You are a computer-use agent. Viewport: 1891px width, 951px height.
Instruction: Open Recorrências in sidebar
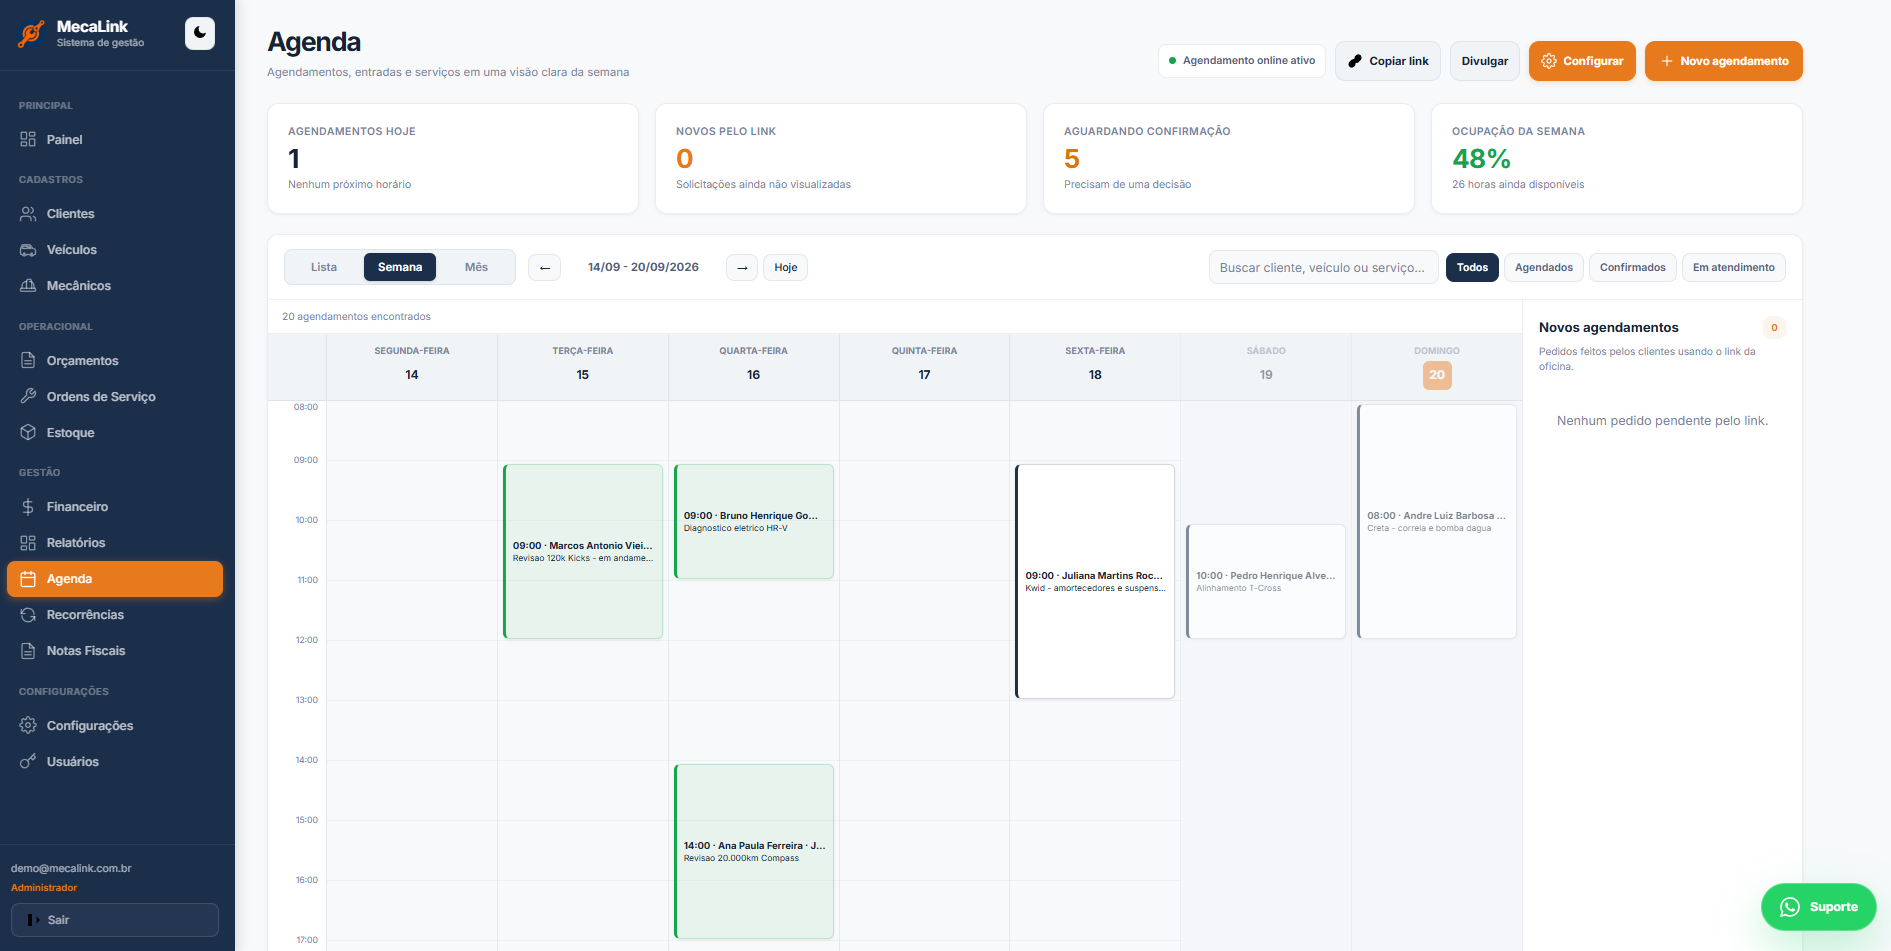(x=115, y=615)
